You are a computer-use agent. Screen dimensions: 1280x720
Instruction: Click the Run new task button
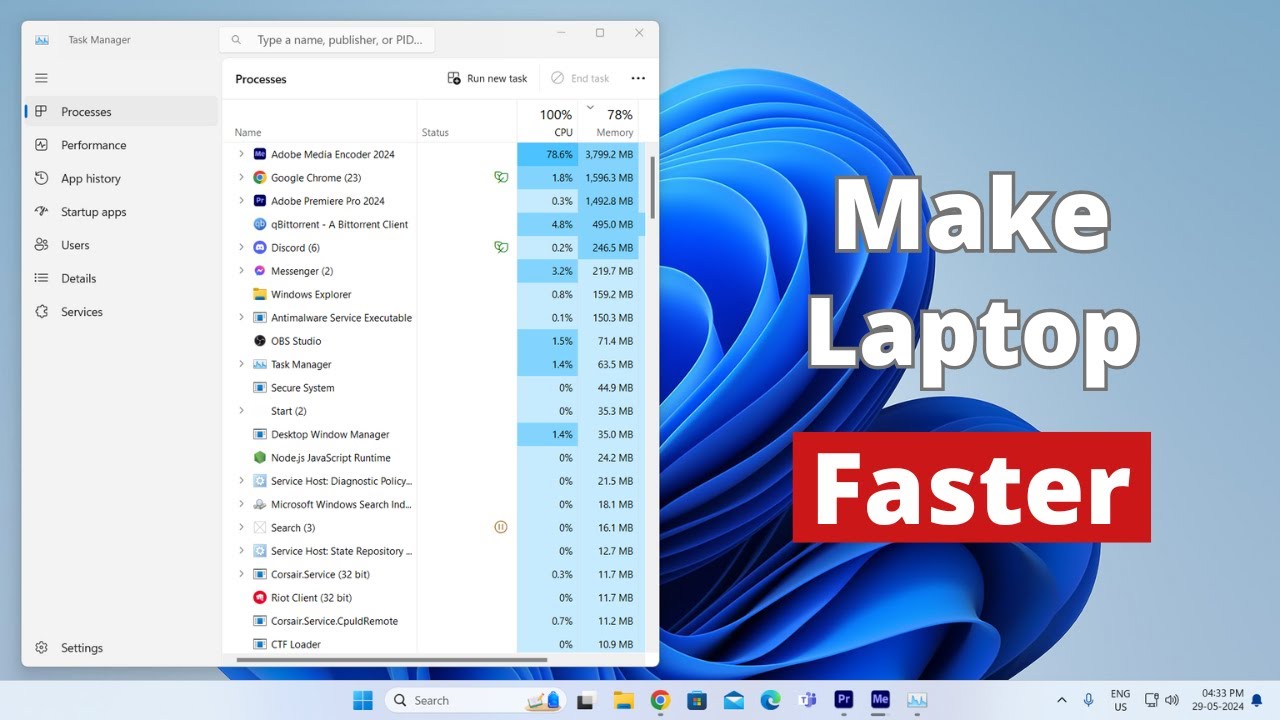(x=487, y=78)
